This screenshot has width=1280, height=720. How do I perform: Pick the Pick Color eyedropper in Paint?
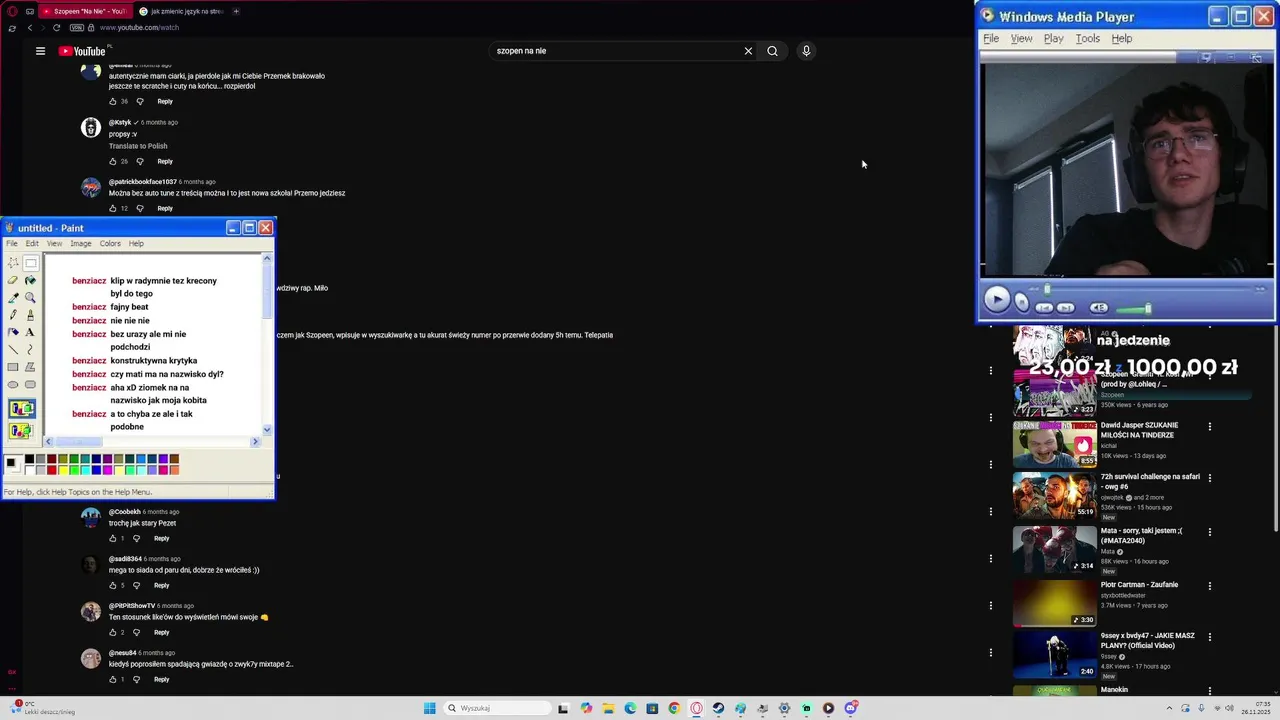[x=13, y=297]
